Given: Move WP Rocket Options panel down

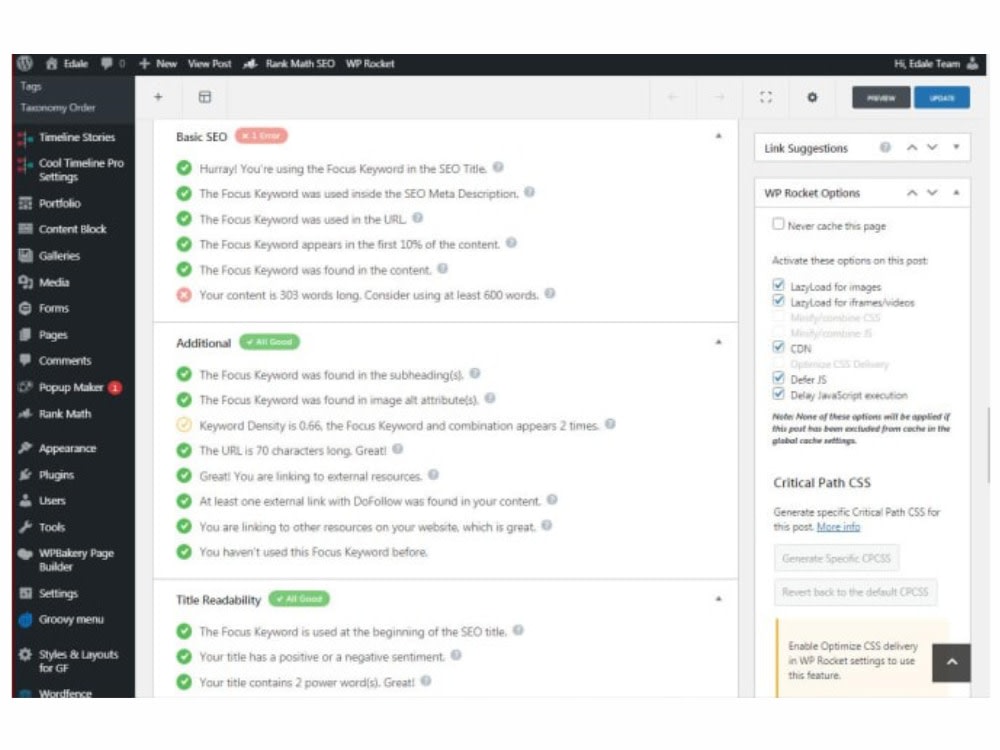Looking at the screenshot, I should (x=932, y=193).
